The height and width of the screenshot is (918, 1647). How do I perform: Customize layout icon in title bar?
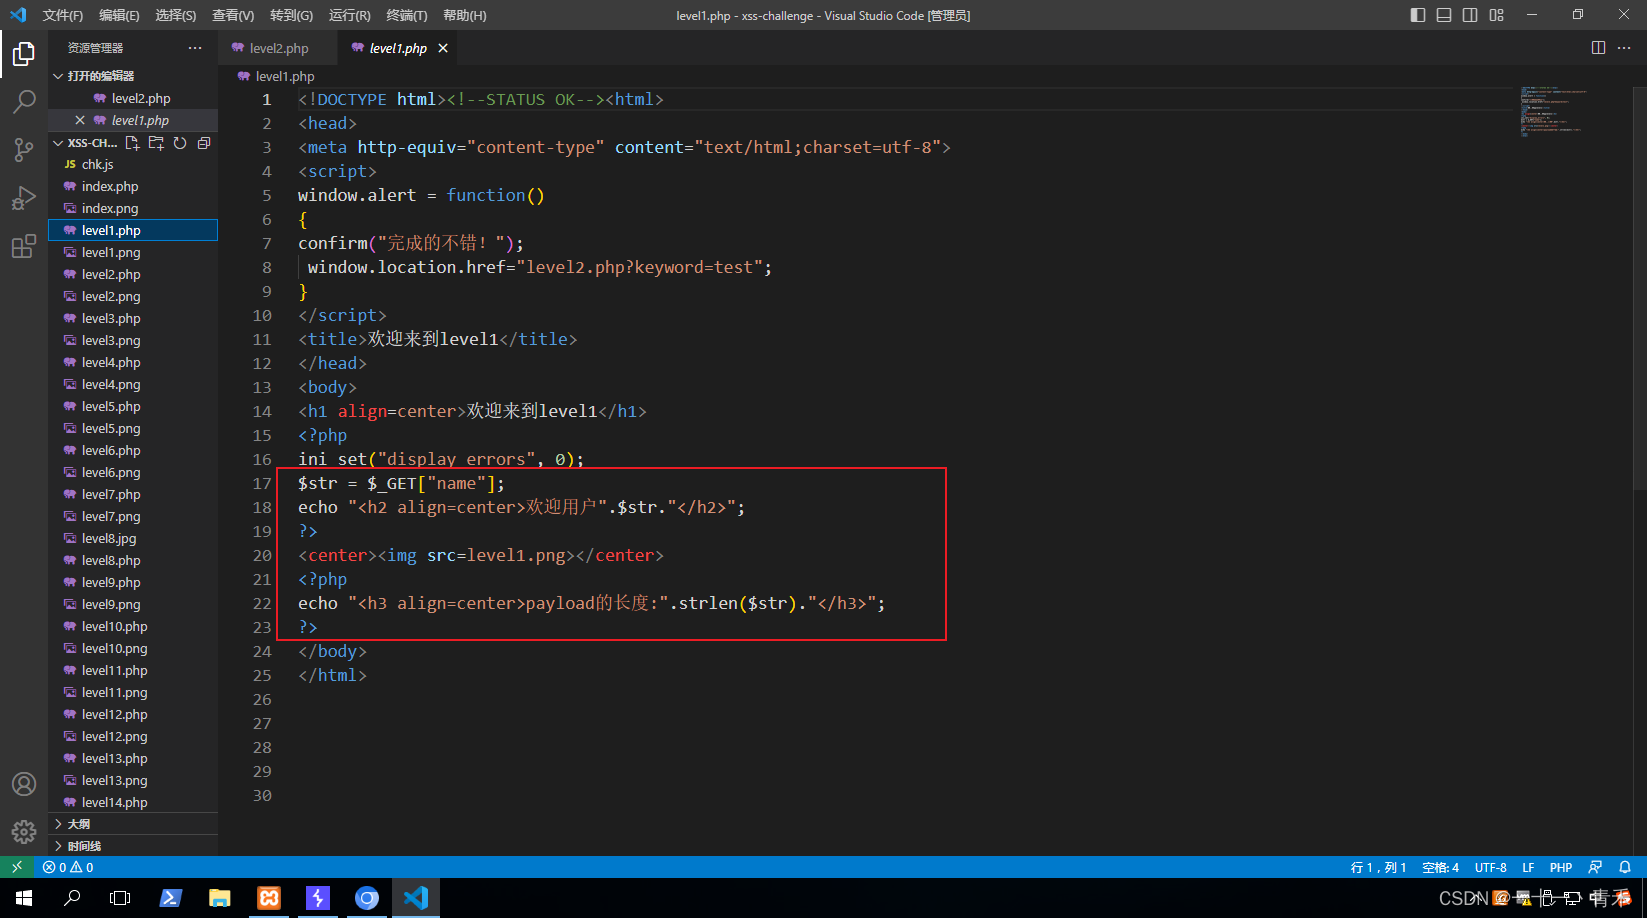click(1496, 15)
